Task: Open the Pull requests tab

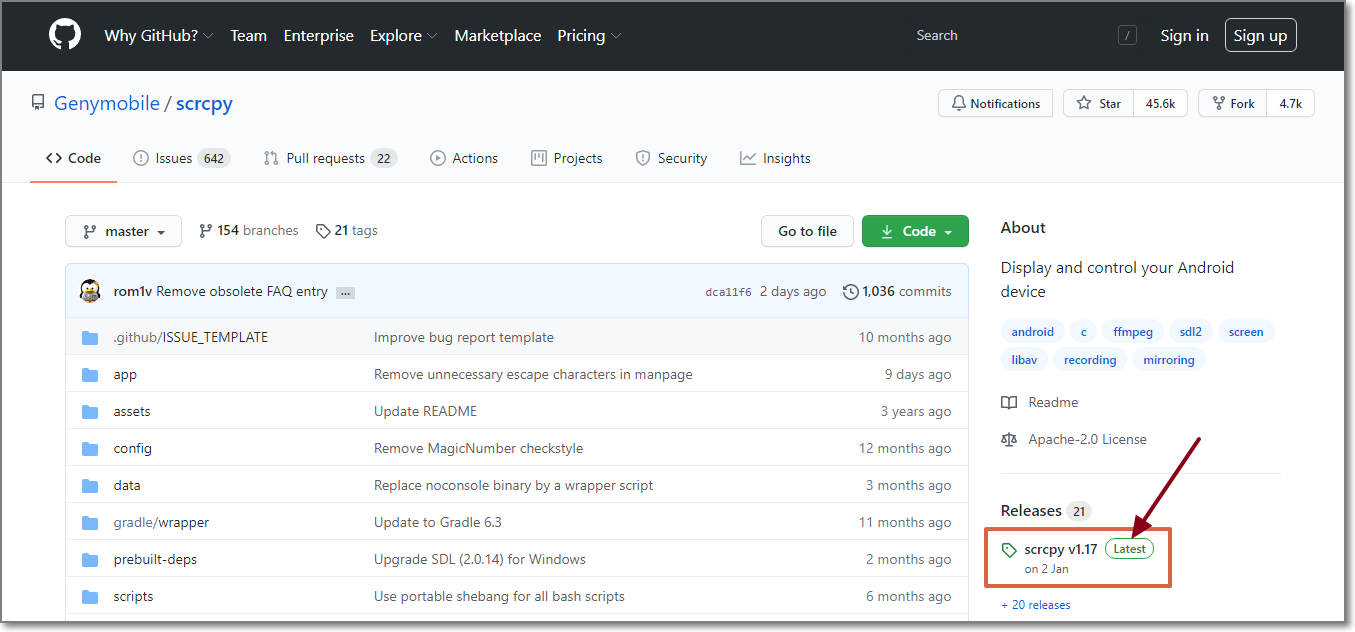Action: pyautogui.click(x=330, y=158)
